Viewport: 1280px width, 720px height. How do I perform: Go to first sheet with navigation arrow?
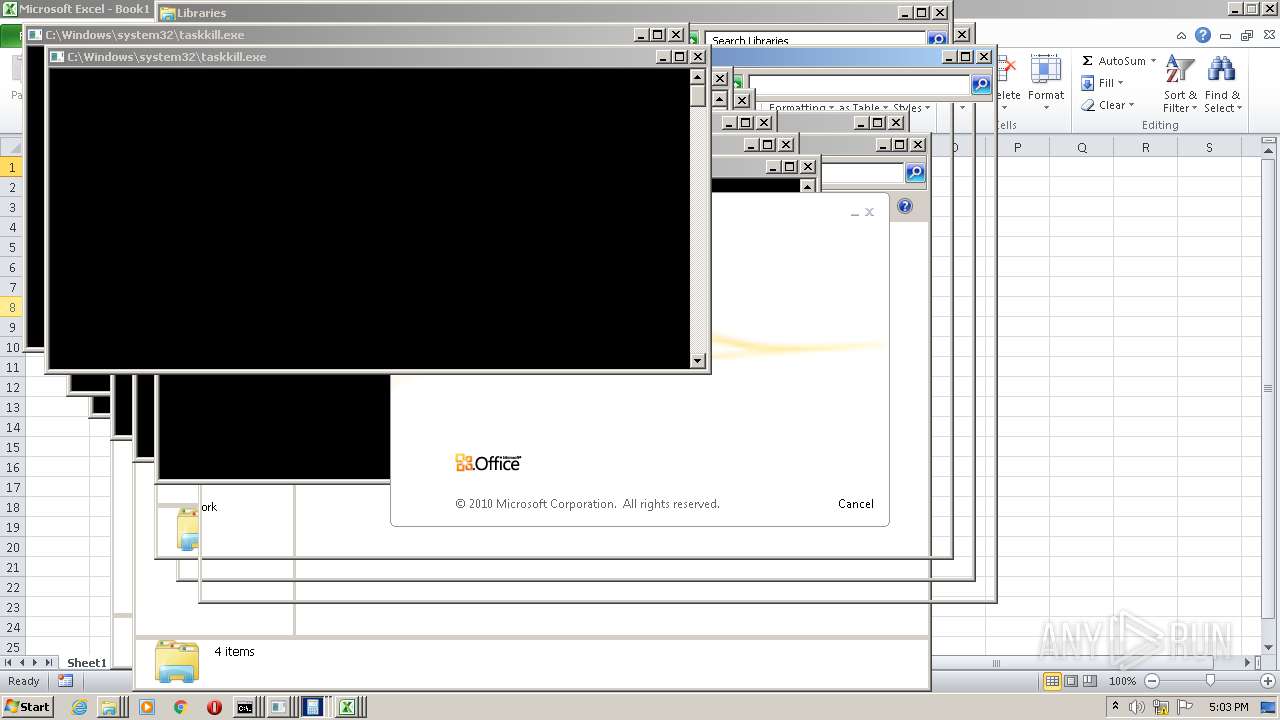point(9,662)
